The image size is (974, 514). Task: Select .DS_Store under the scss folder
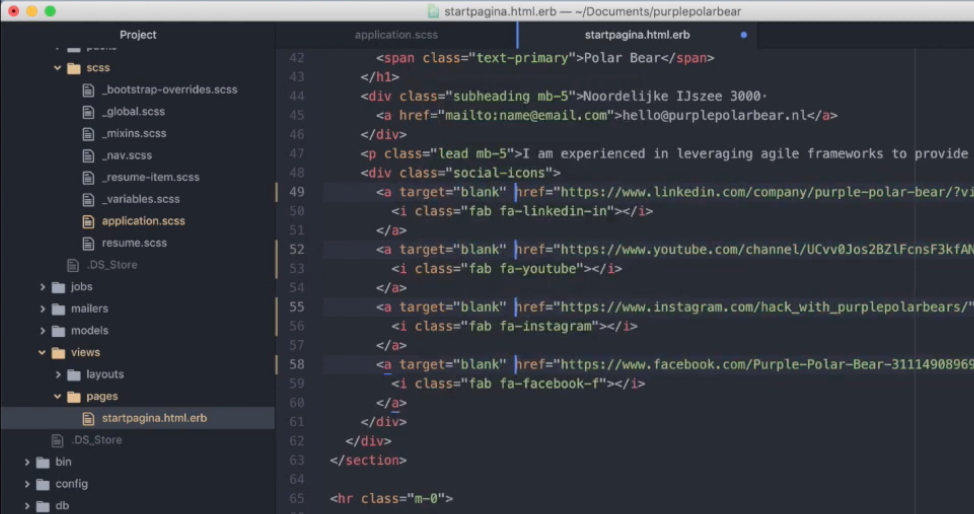click(x=112, y=265)
